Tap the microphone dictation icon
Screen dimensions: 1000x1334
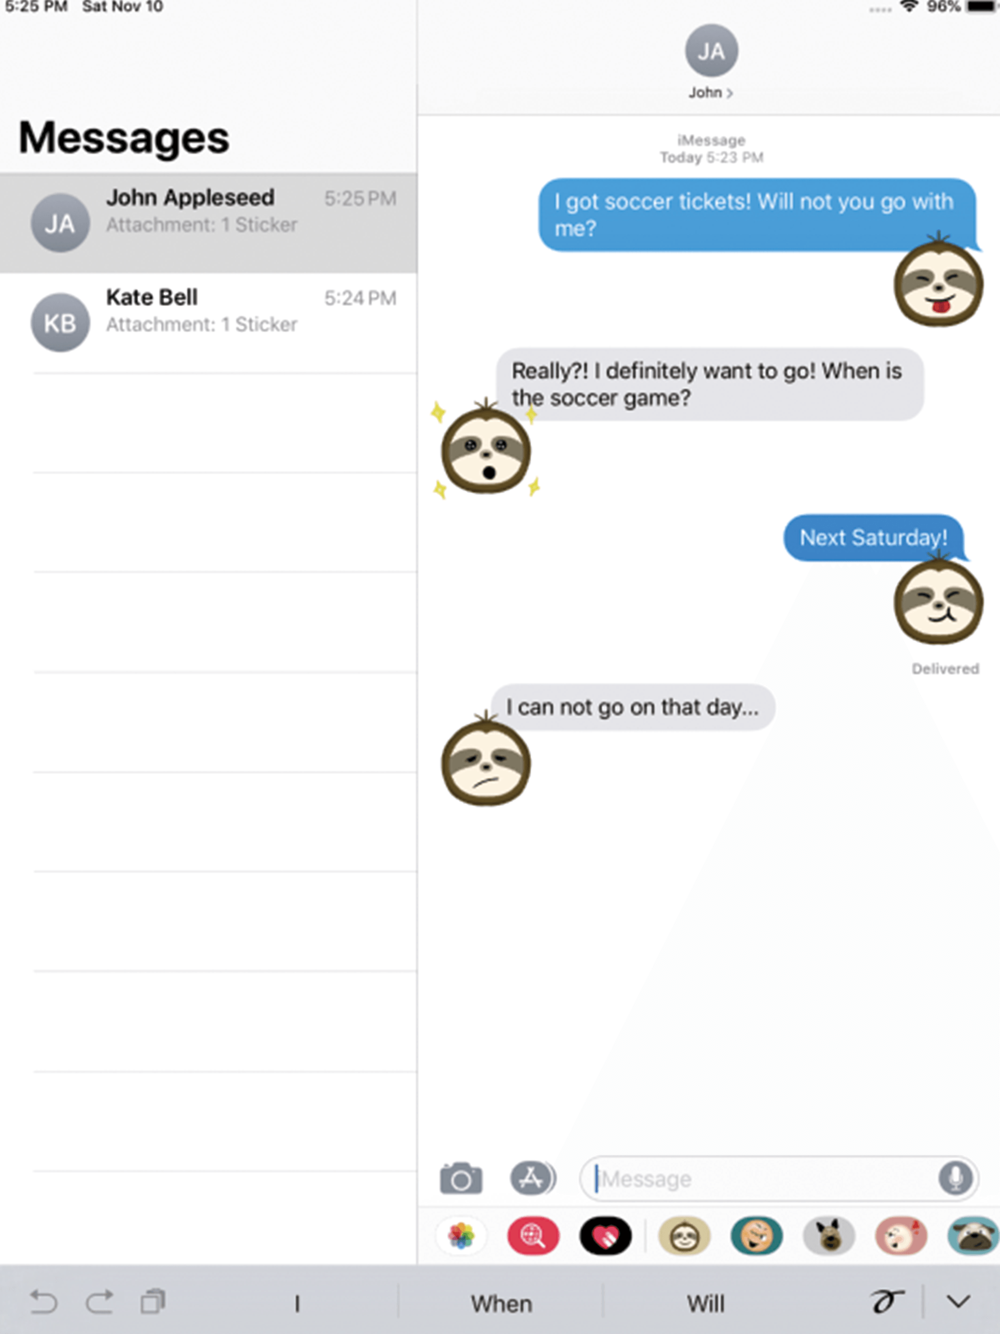955,1178
